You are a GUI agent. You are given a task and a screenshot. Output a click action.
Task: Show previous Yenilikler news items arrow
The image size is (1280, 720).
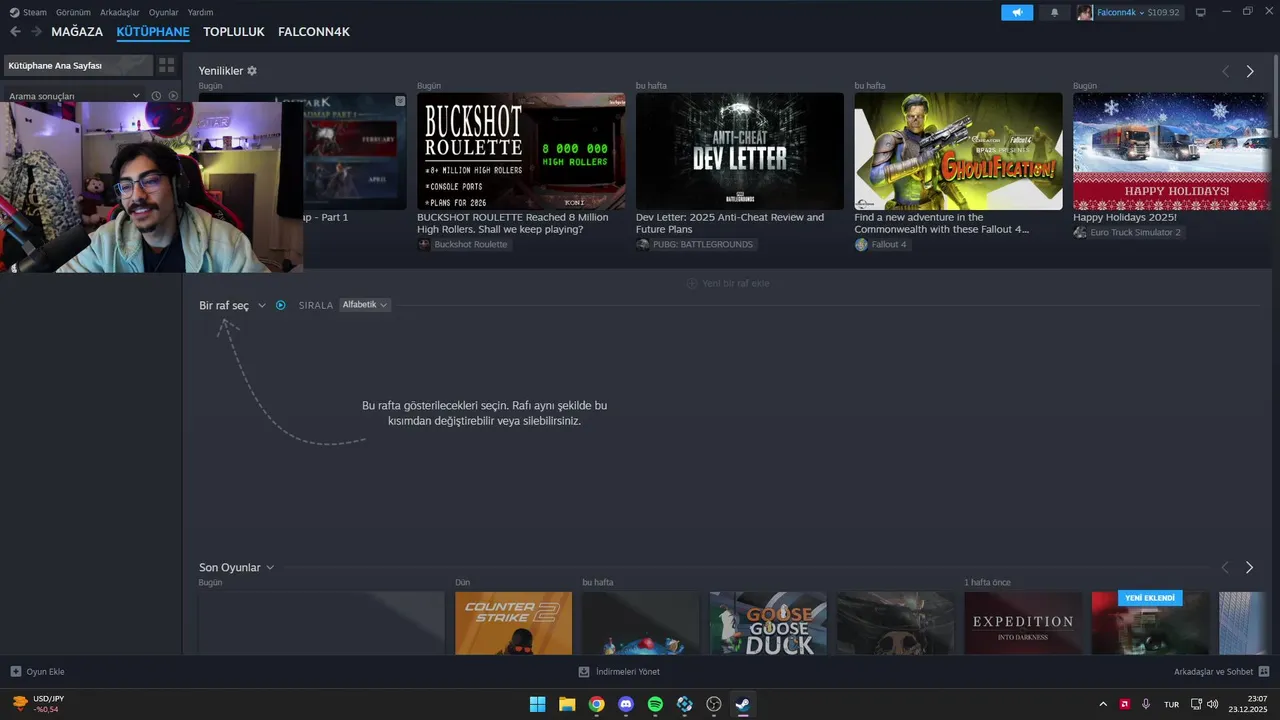1225,71
